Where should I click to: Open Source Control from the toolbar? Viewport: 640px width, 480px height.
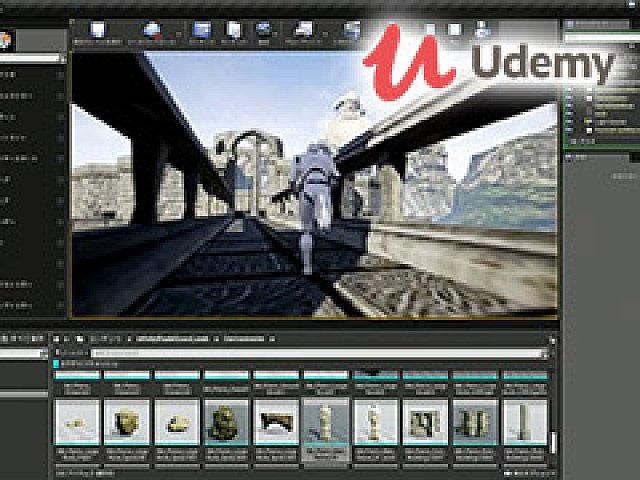152,30
